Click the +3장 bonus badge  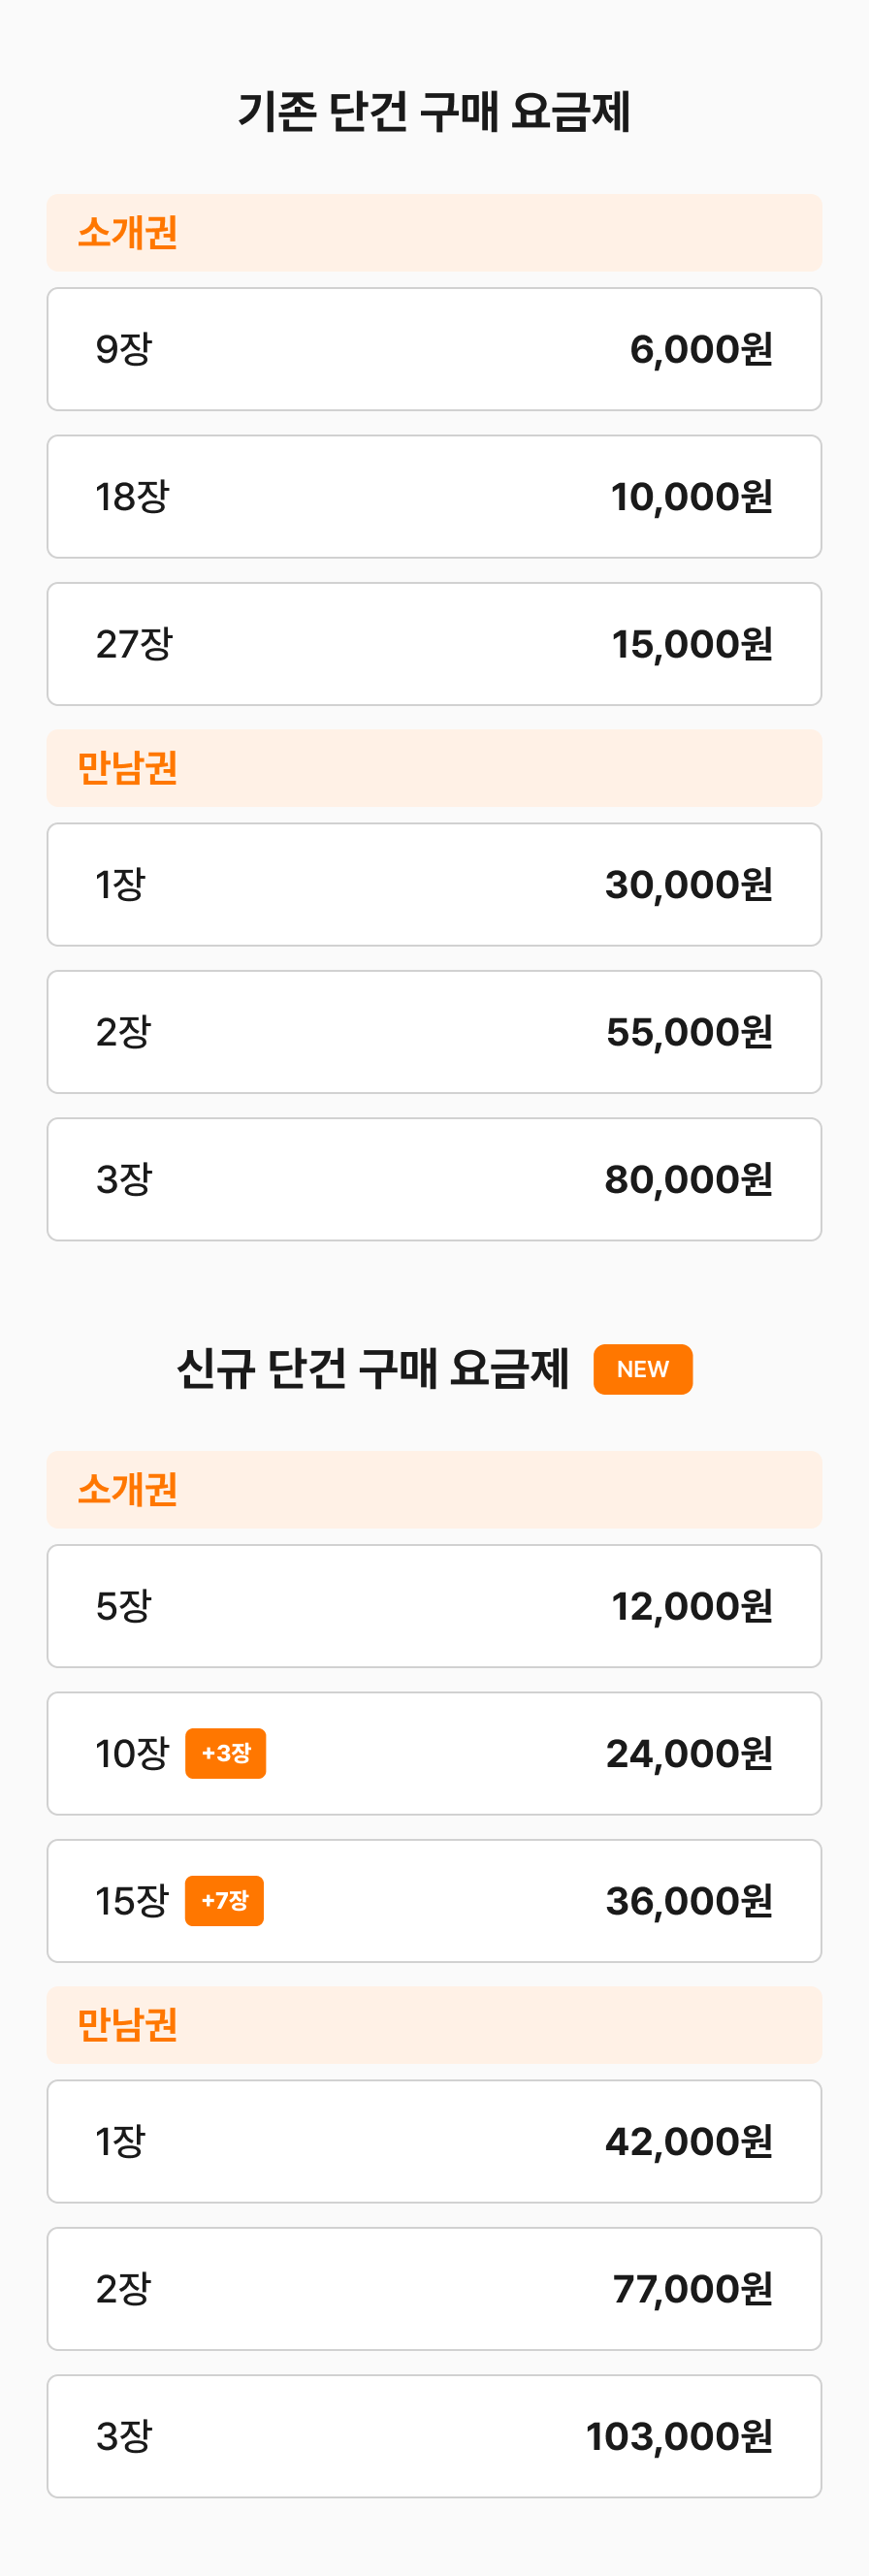(x=226, y=1753)
